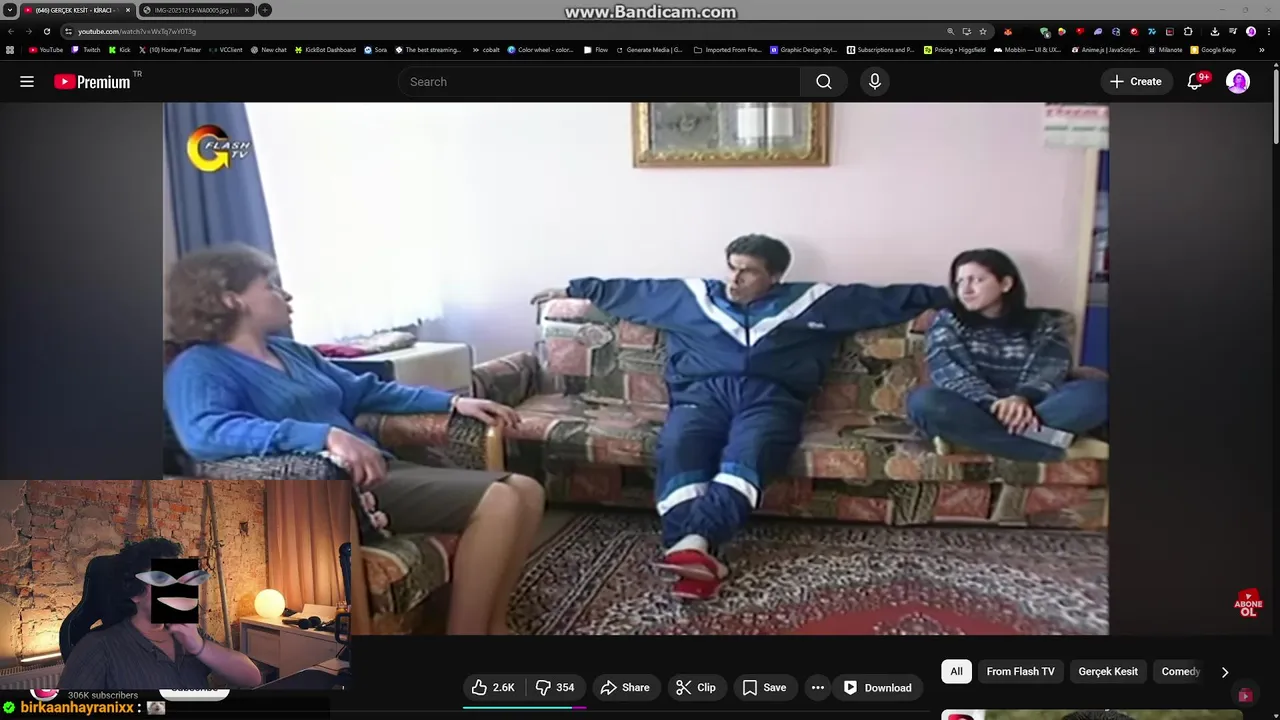The image size is (1280, 720).
Task: Click the install/cast screen icon in address bar
Action: (967, 31)
